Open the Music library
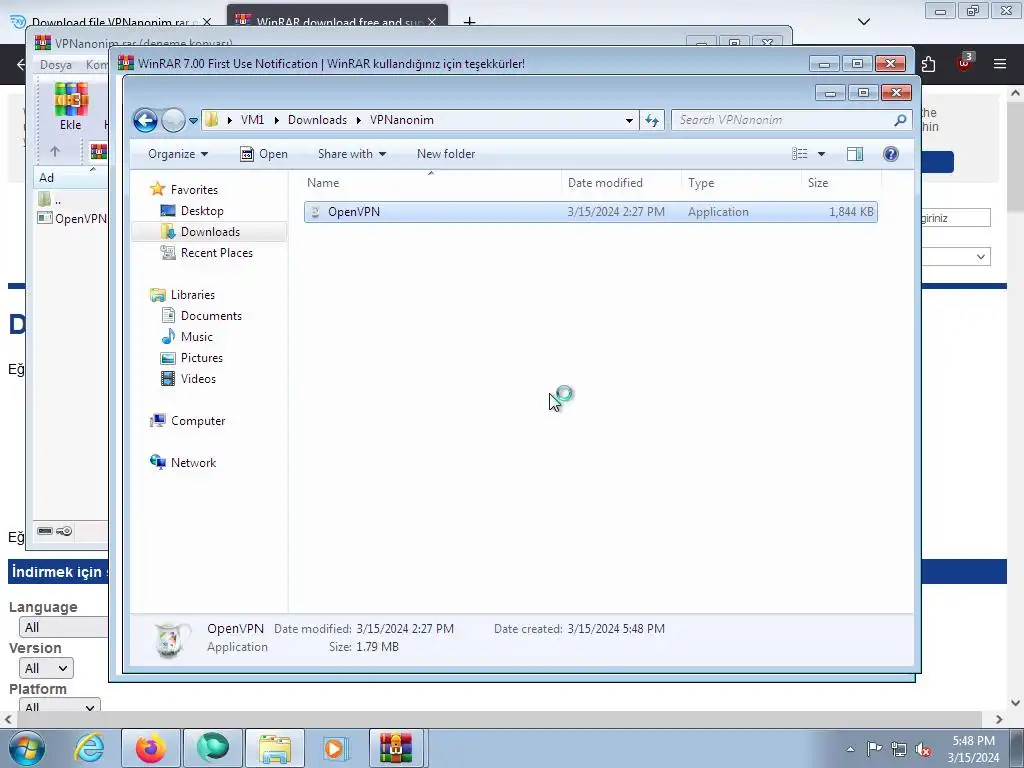Screen dimensions: 1024x768 (197, 337)
